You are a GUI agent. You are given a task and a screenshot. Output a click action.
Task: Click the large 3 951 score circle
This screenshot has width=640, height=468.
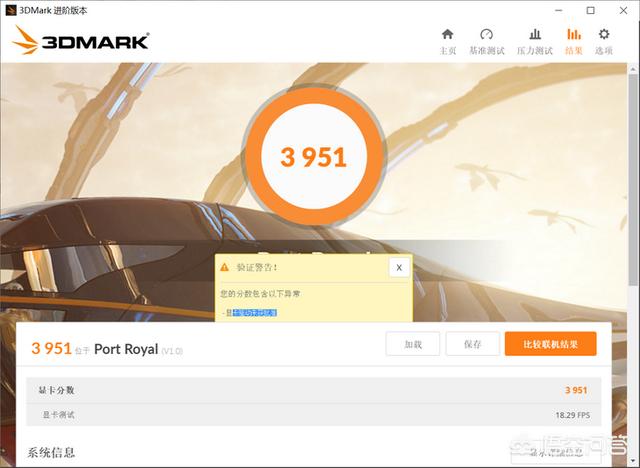pyautogui.click(x=314, y=157)
